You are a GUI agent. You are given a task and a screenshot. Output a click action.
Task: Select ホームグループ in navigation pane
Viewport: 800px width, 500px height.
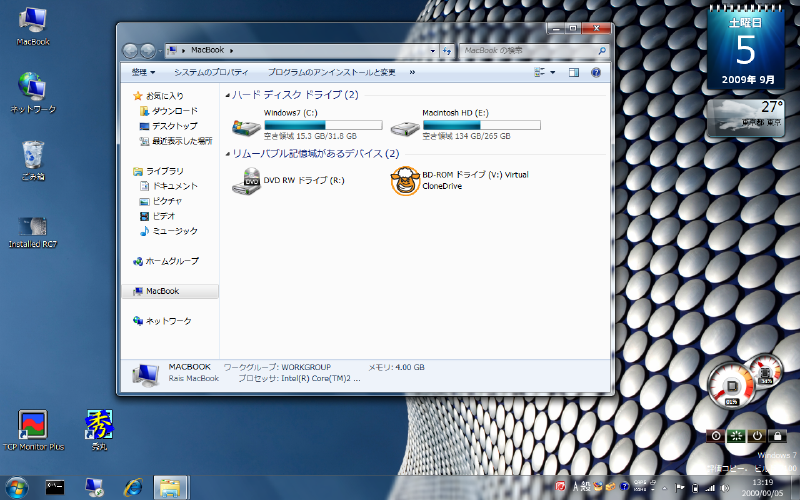166,261
